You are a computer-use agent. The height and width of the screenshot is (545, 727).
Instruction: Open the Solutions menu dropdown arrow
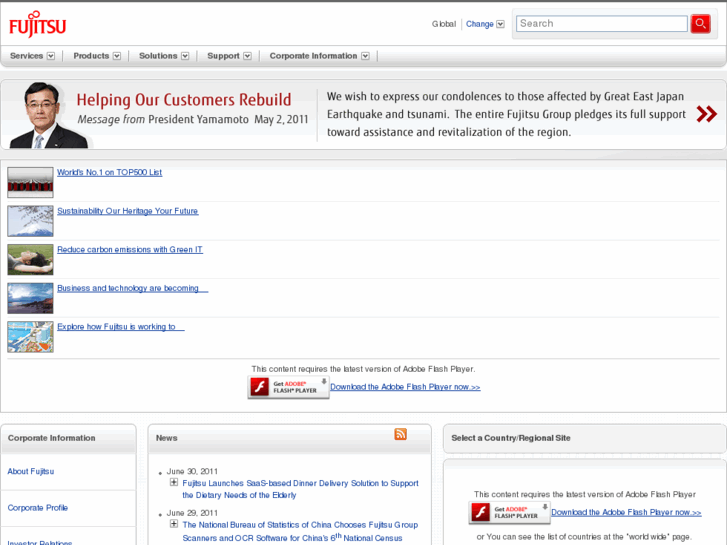185,56
